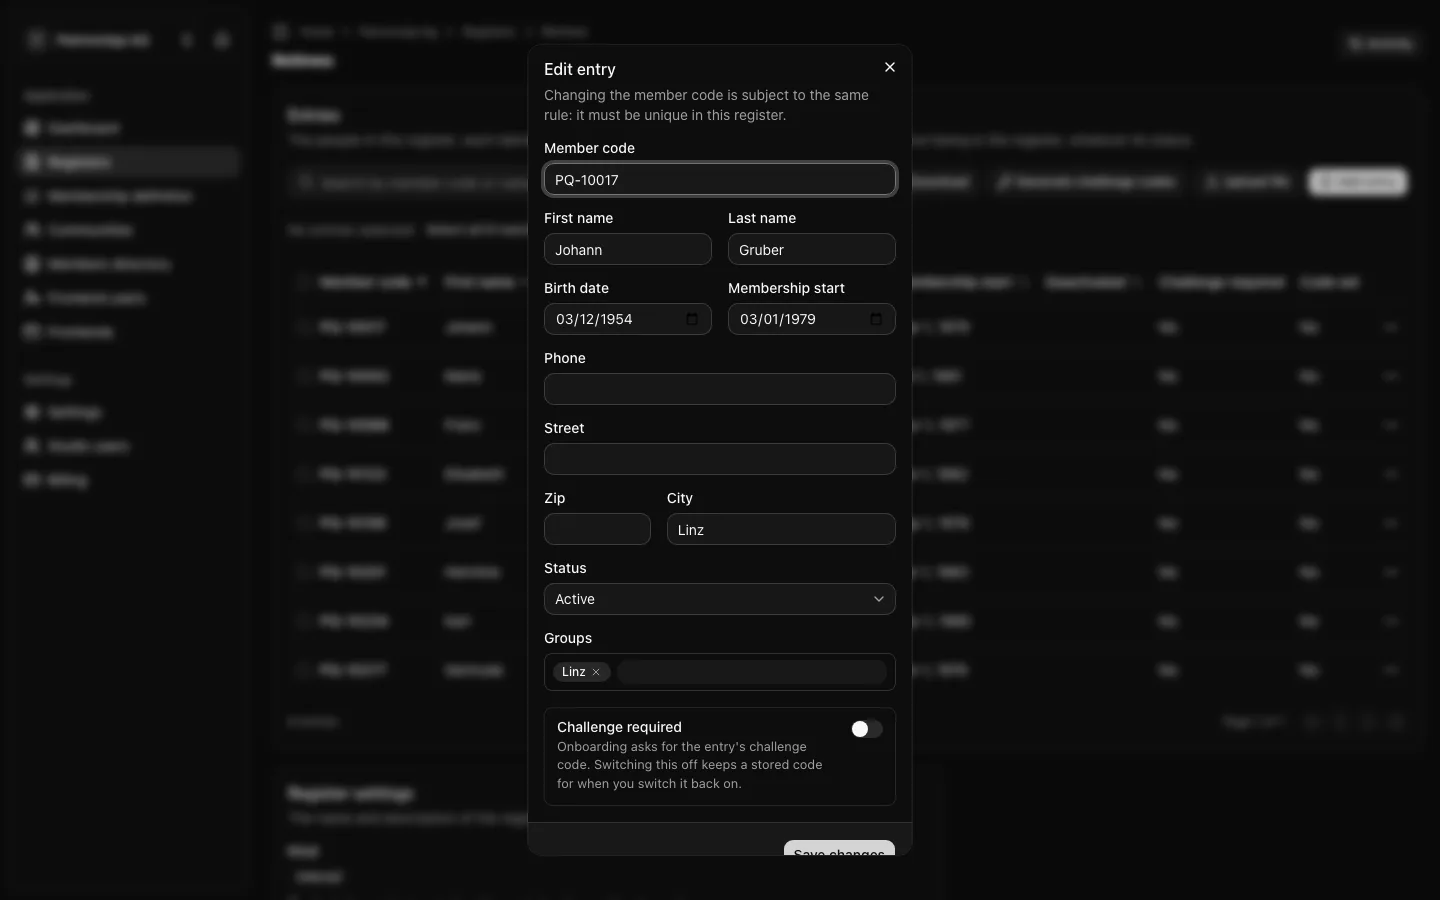1440x900 pixels.
Task: Open the Birth date calendar picker
Action: 692,319
